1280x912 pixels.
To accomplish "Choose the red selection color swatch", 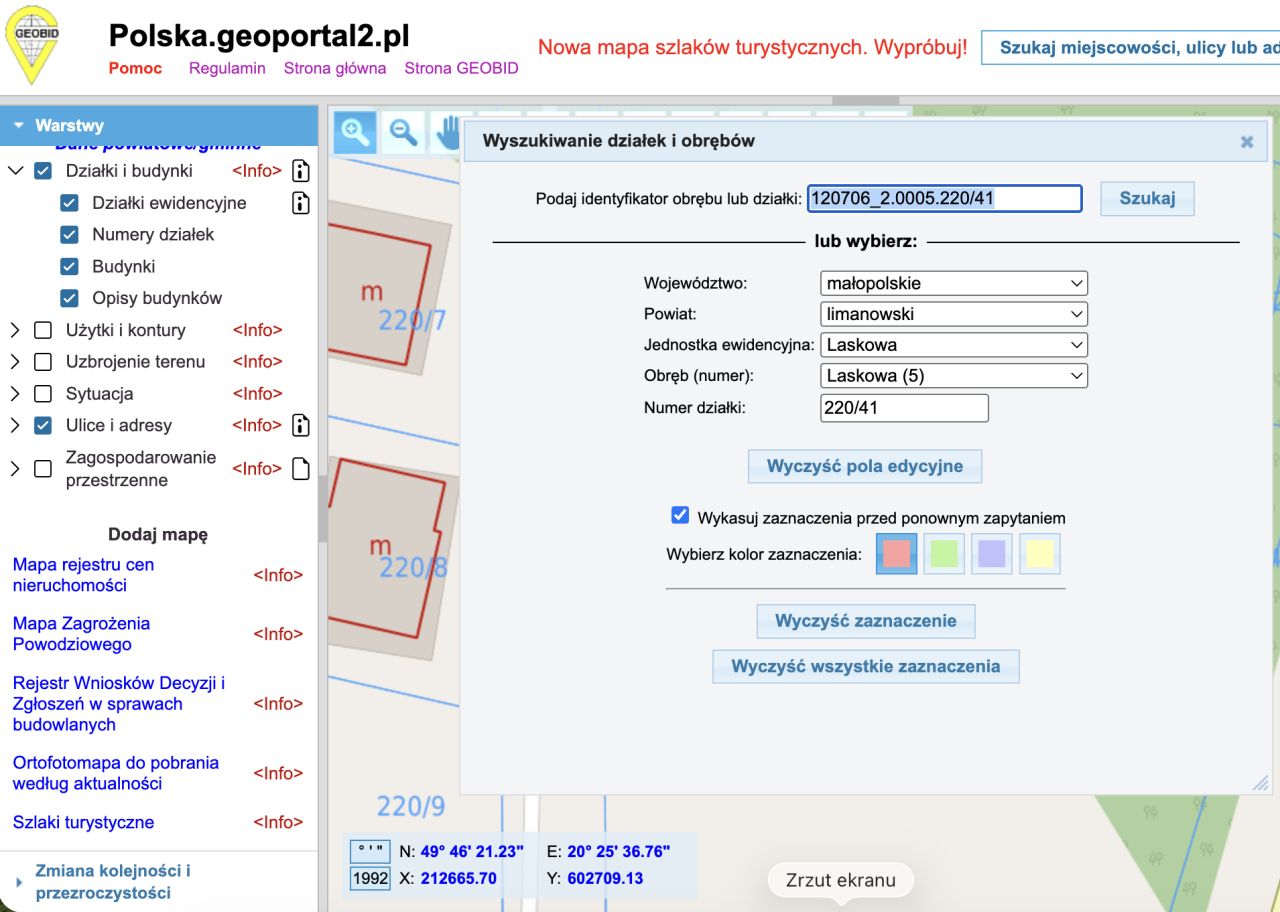I will 897,553.
